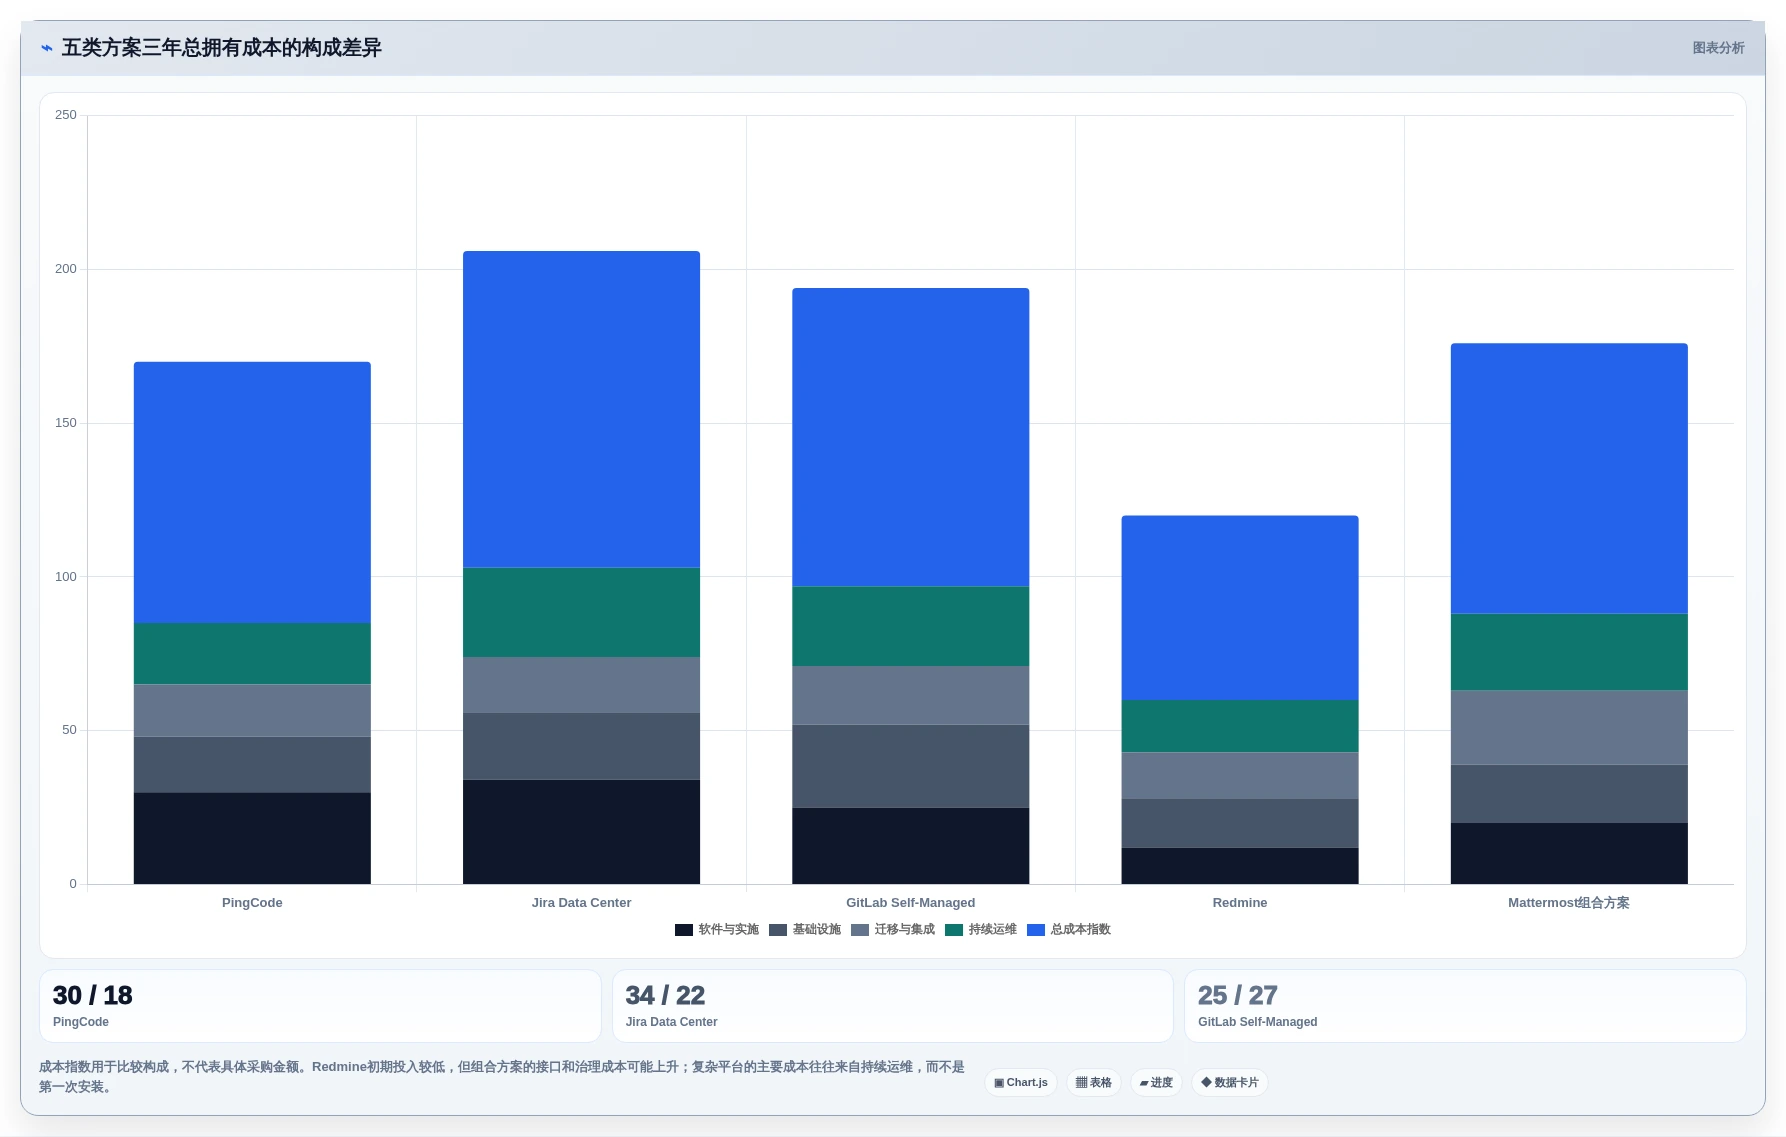The image size is (1786, 1137).
Task: Open the GitLab Self-Managed 25 / 27 card
Action: pos(1465,1006)
